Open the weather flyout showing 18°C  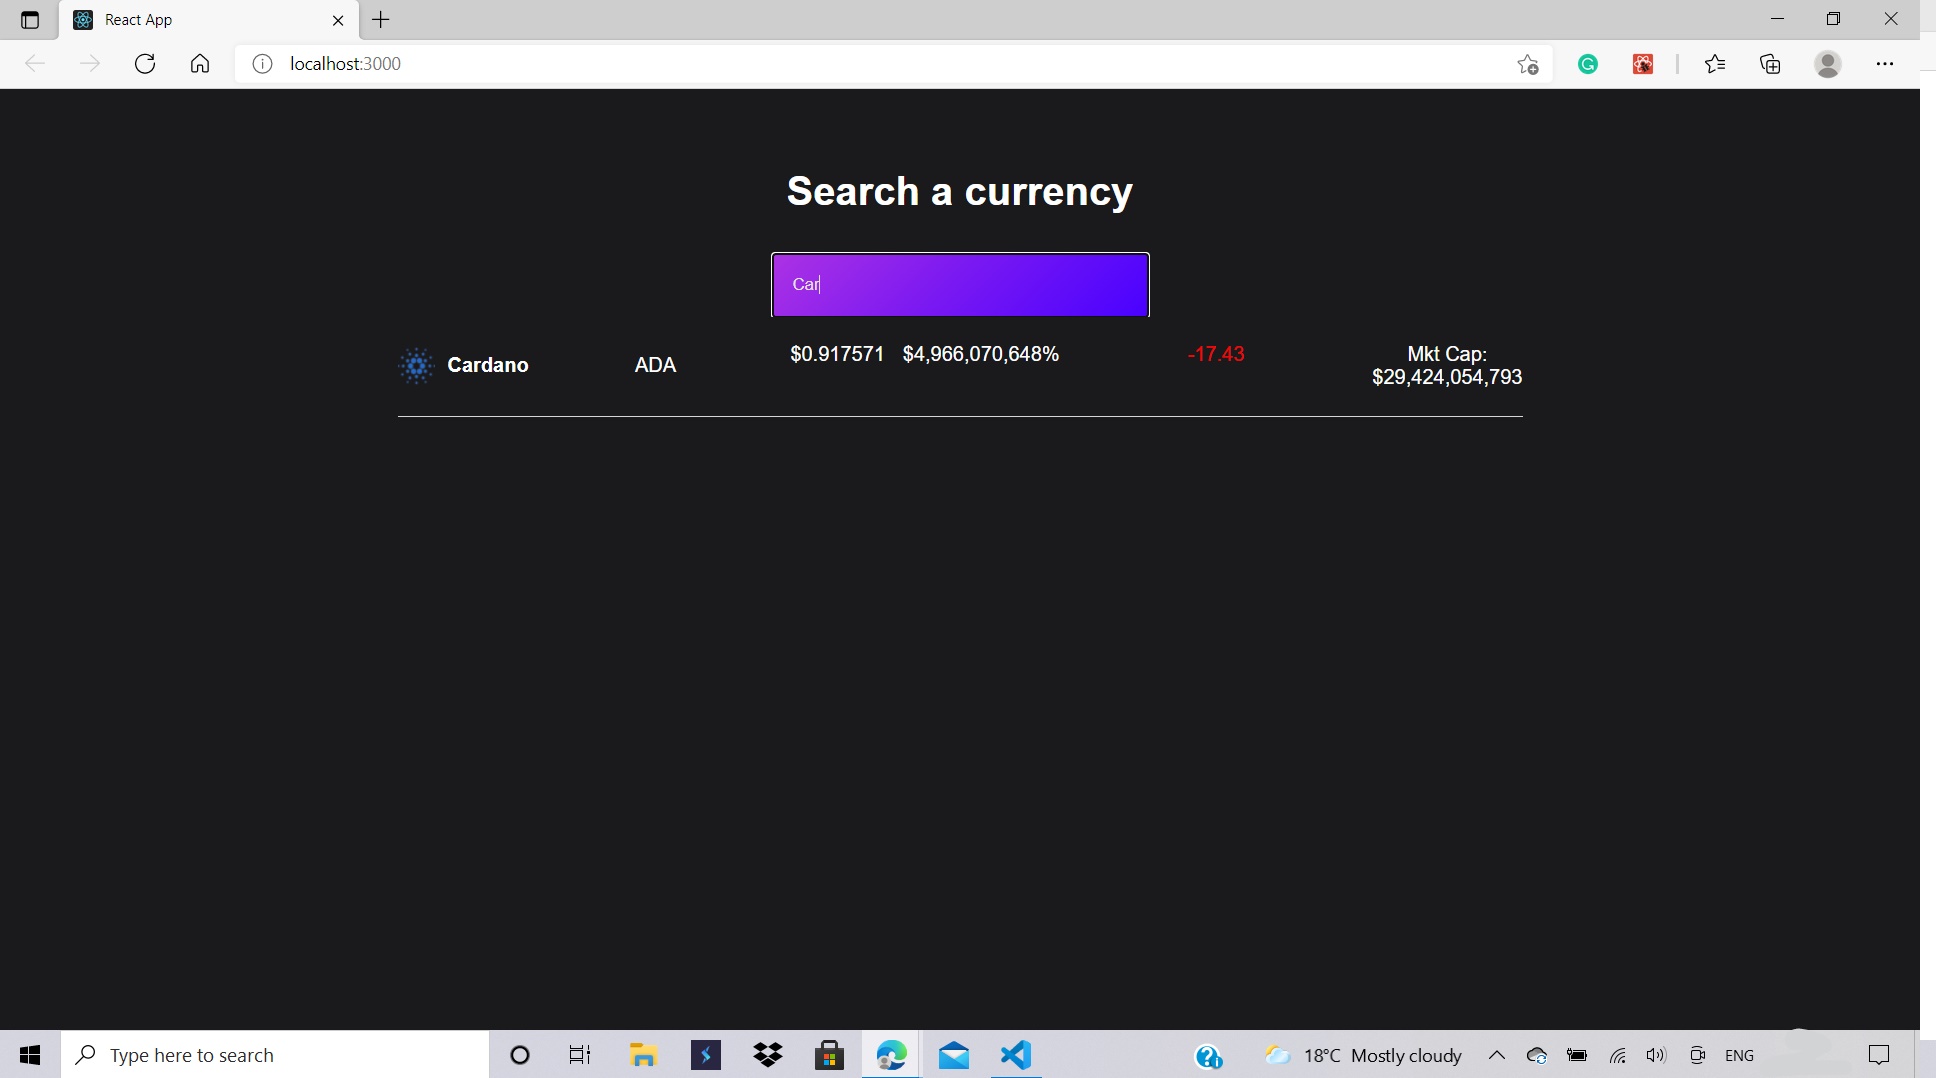click(1360, 1055)
